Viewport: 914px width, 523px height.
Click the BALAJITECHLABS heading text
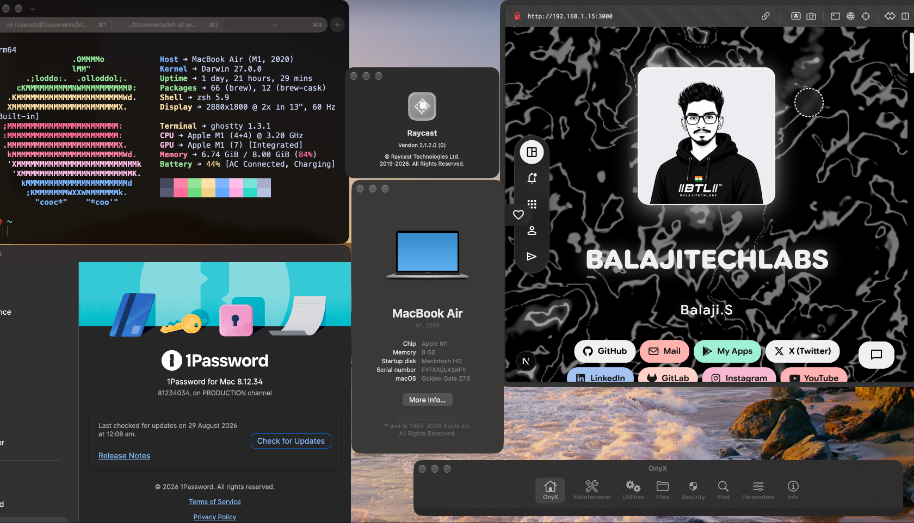click(706, 260)
